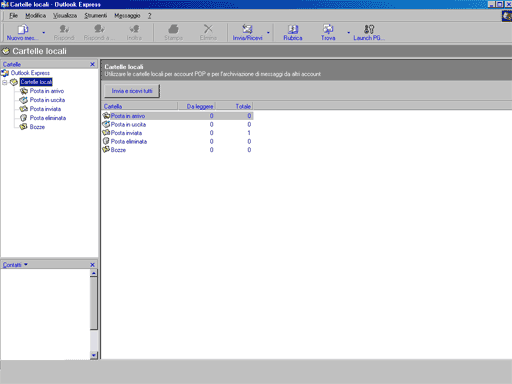Click the Contatti scrollbar thumb
The image size is (512, 384).
pyautogui.click(x=94, y=303)
